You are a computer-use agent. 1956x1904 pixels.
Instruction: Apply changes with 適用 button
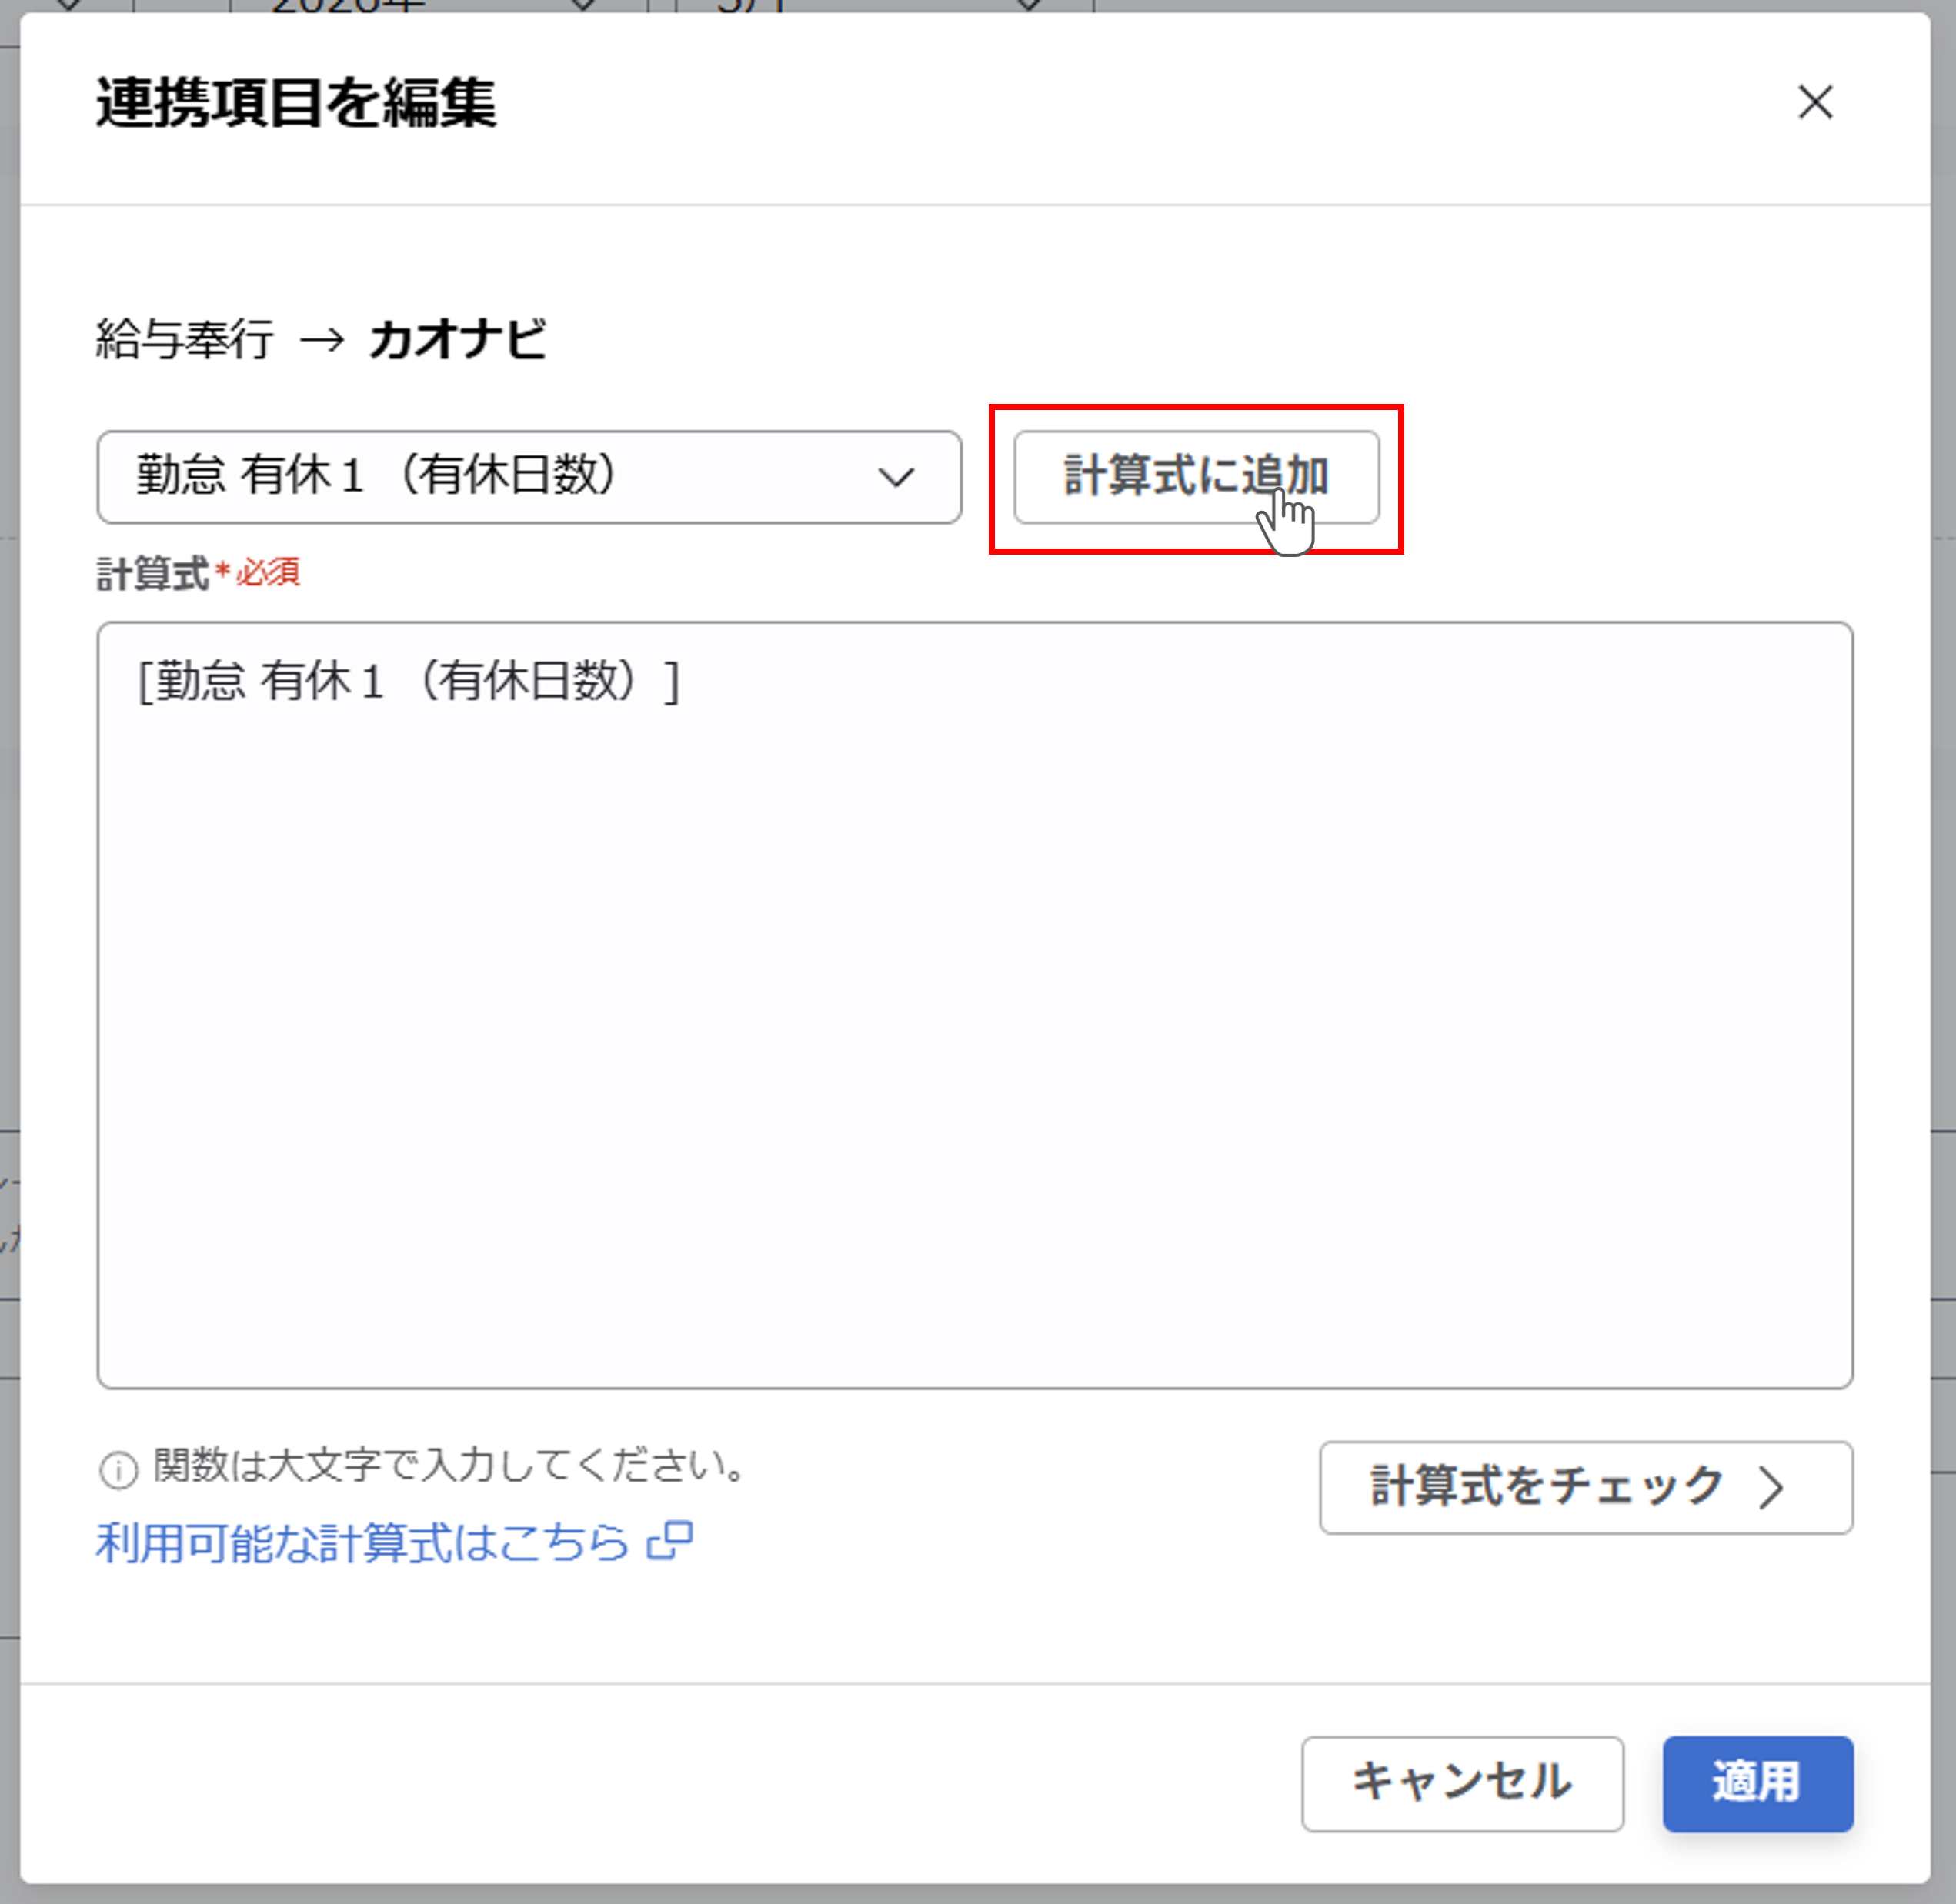coord(1758,1783)
